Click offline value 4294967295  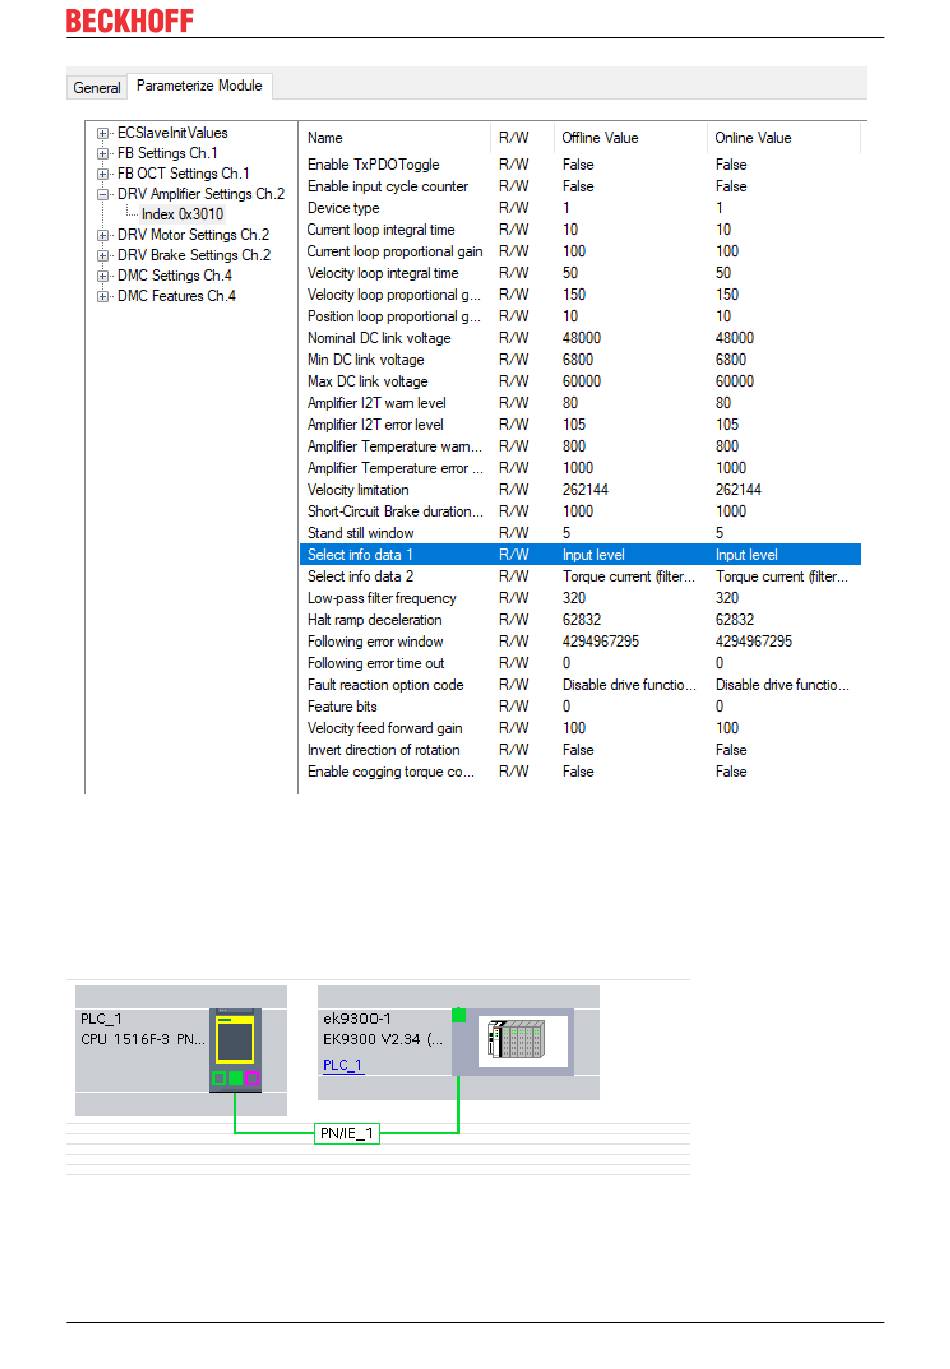[x=600, y=642]
